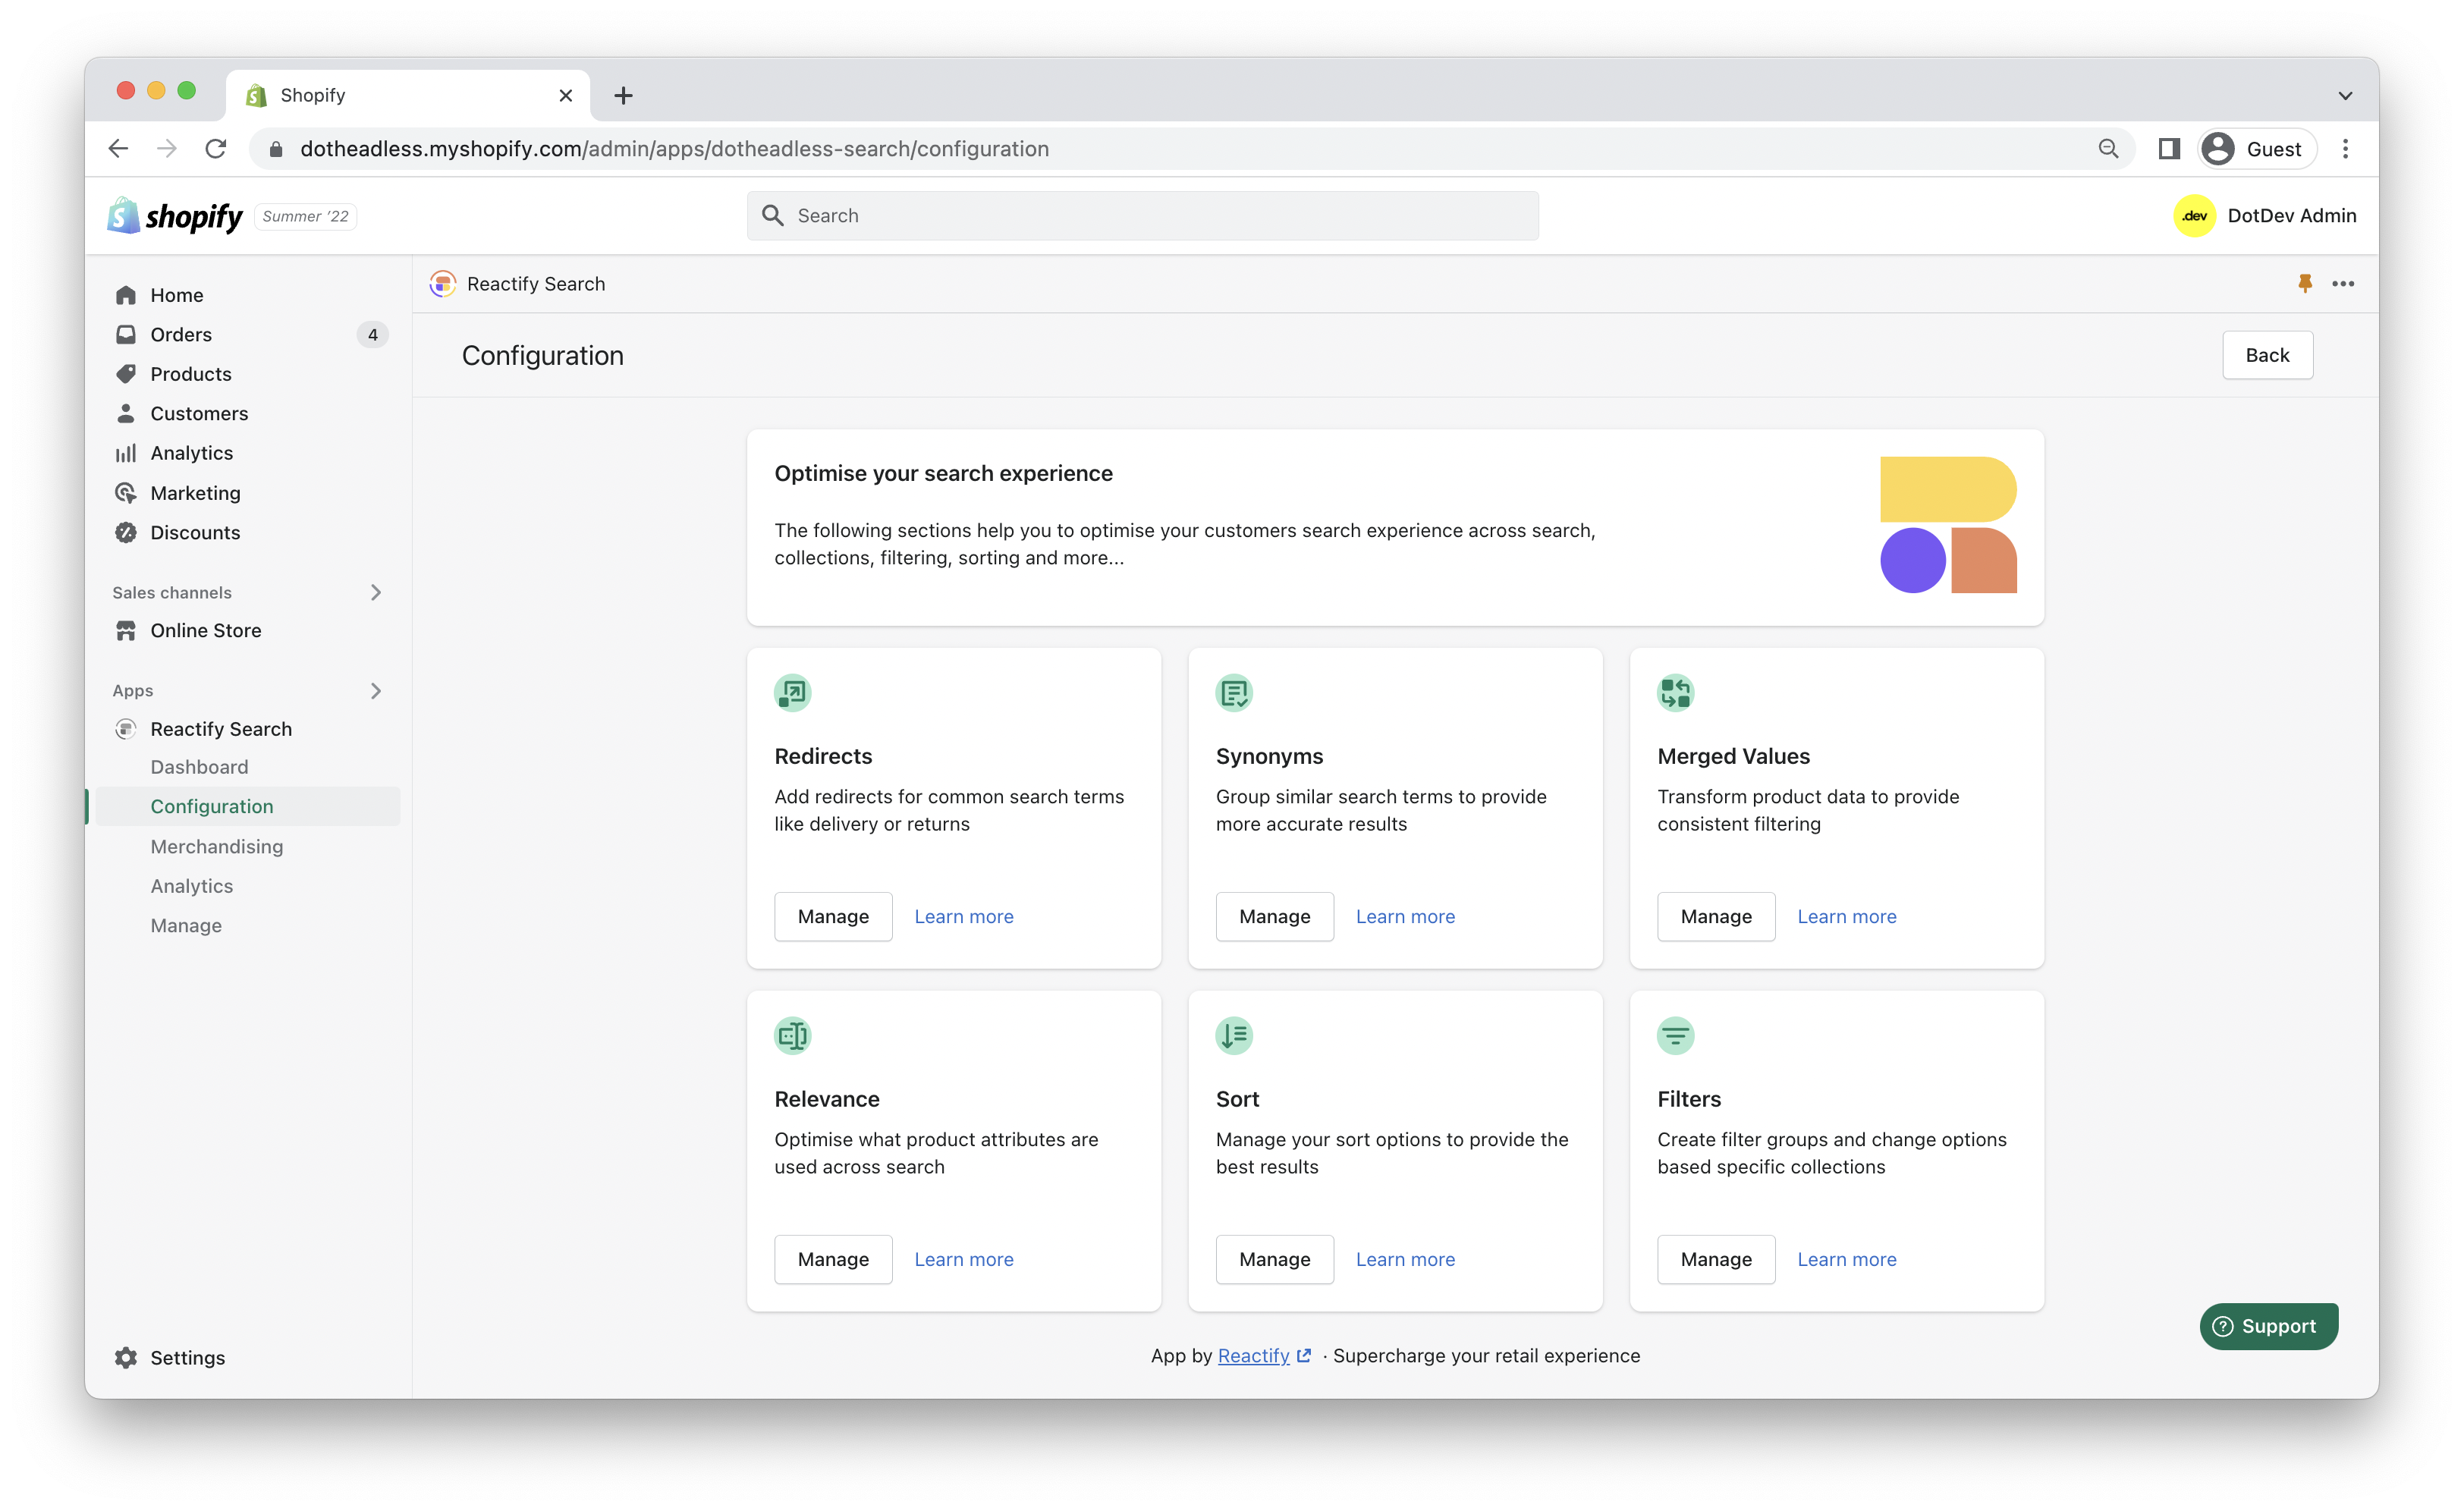Click the Orders count badge 4
The image size is (2464, 1511).
(x=373, y=334)
